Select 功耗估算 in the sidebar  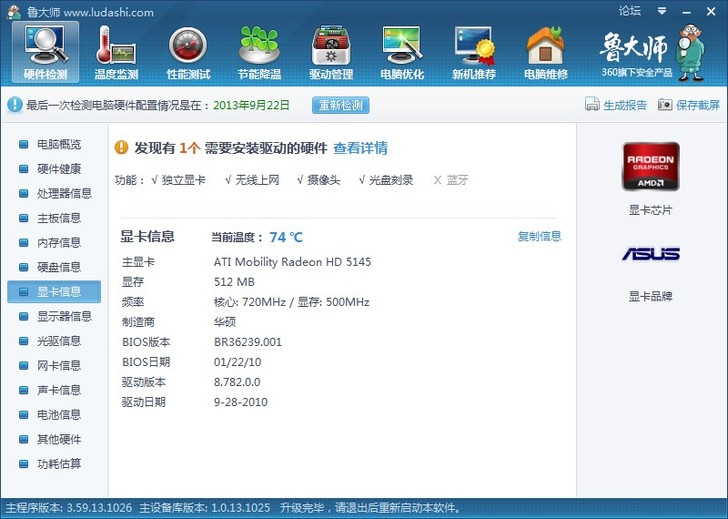tap(59, 464)
